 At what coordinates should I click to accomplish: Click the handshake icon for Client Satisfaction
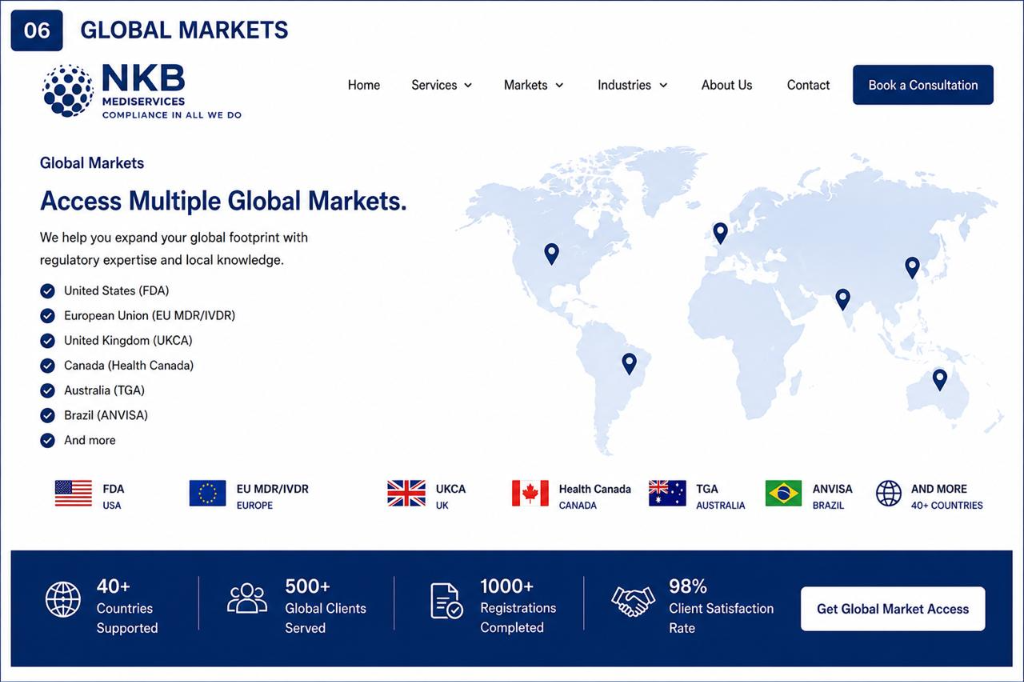(x=633, y=601)
